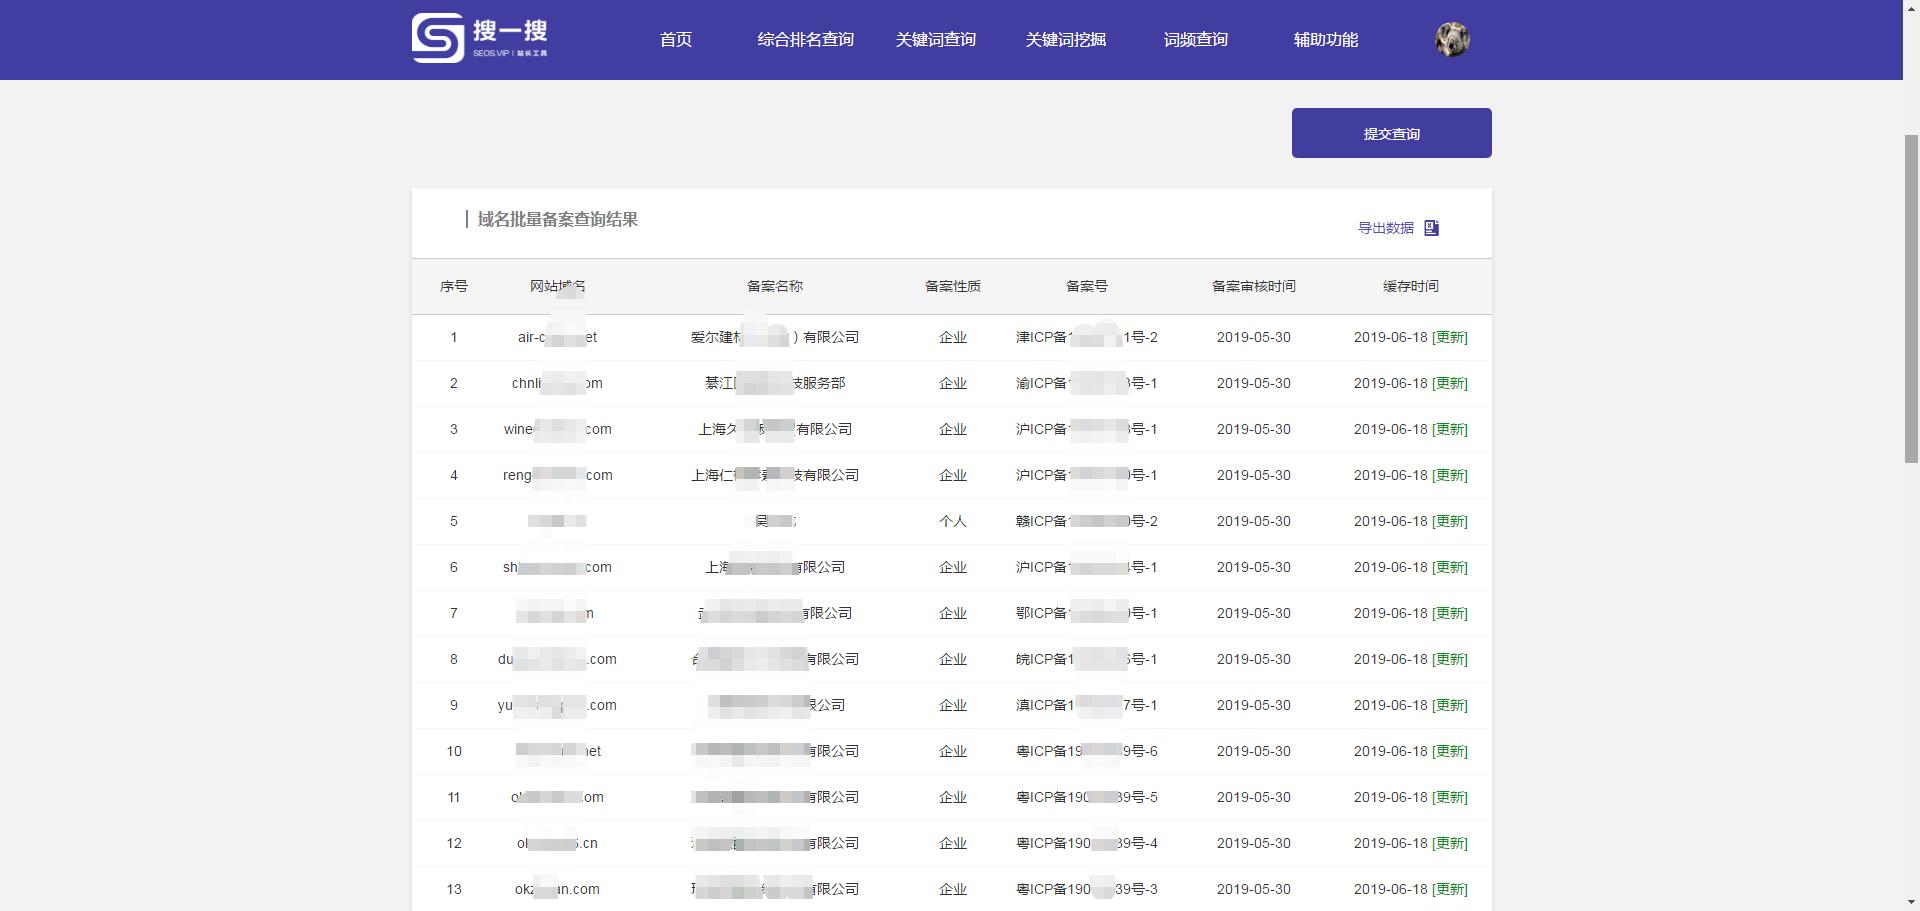The width and height of the screenshot is (1920, 911).
Task: Click the 网站域名 column header
Action: [x=557, y=286]
